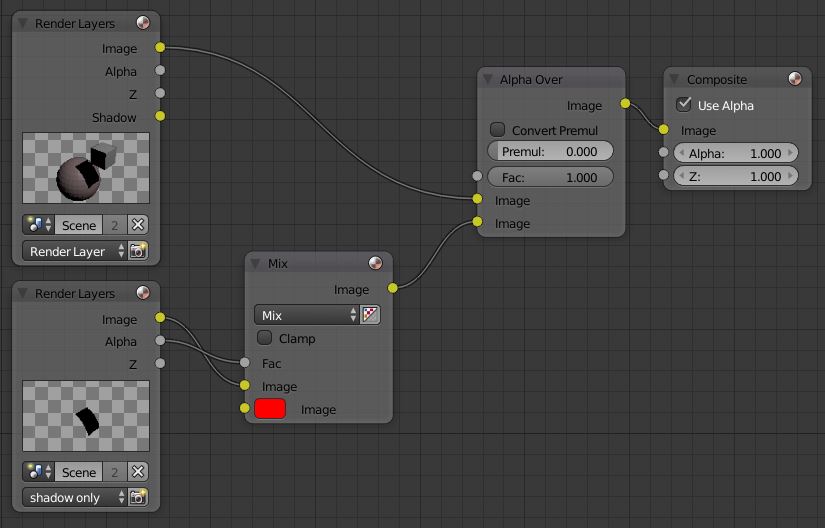This screenshot has height=528, width=825.
Task: Click Image output socket of bottom Render Layers node
Action: pos(160,317)
